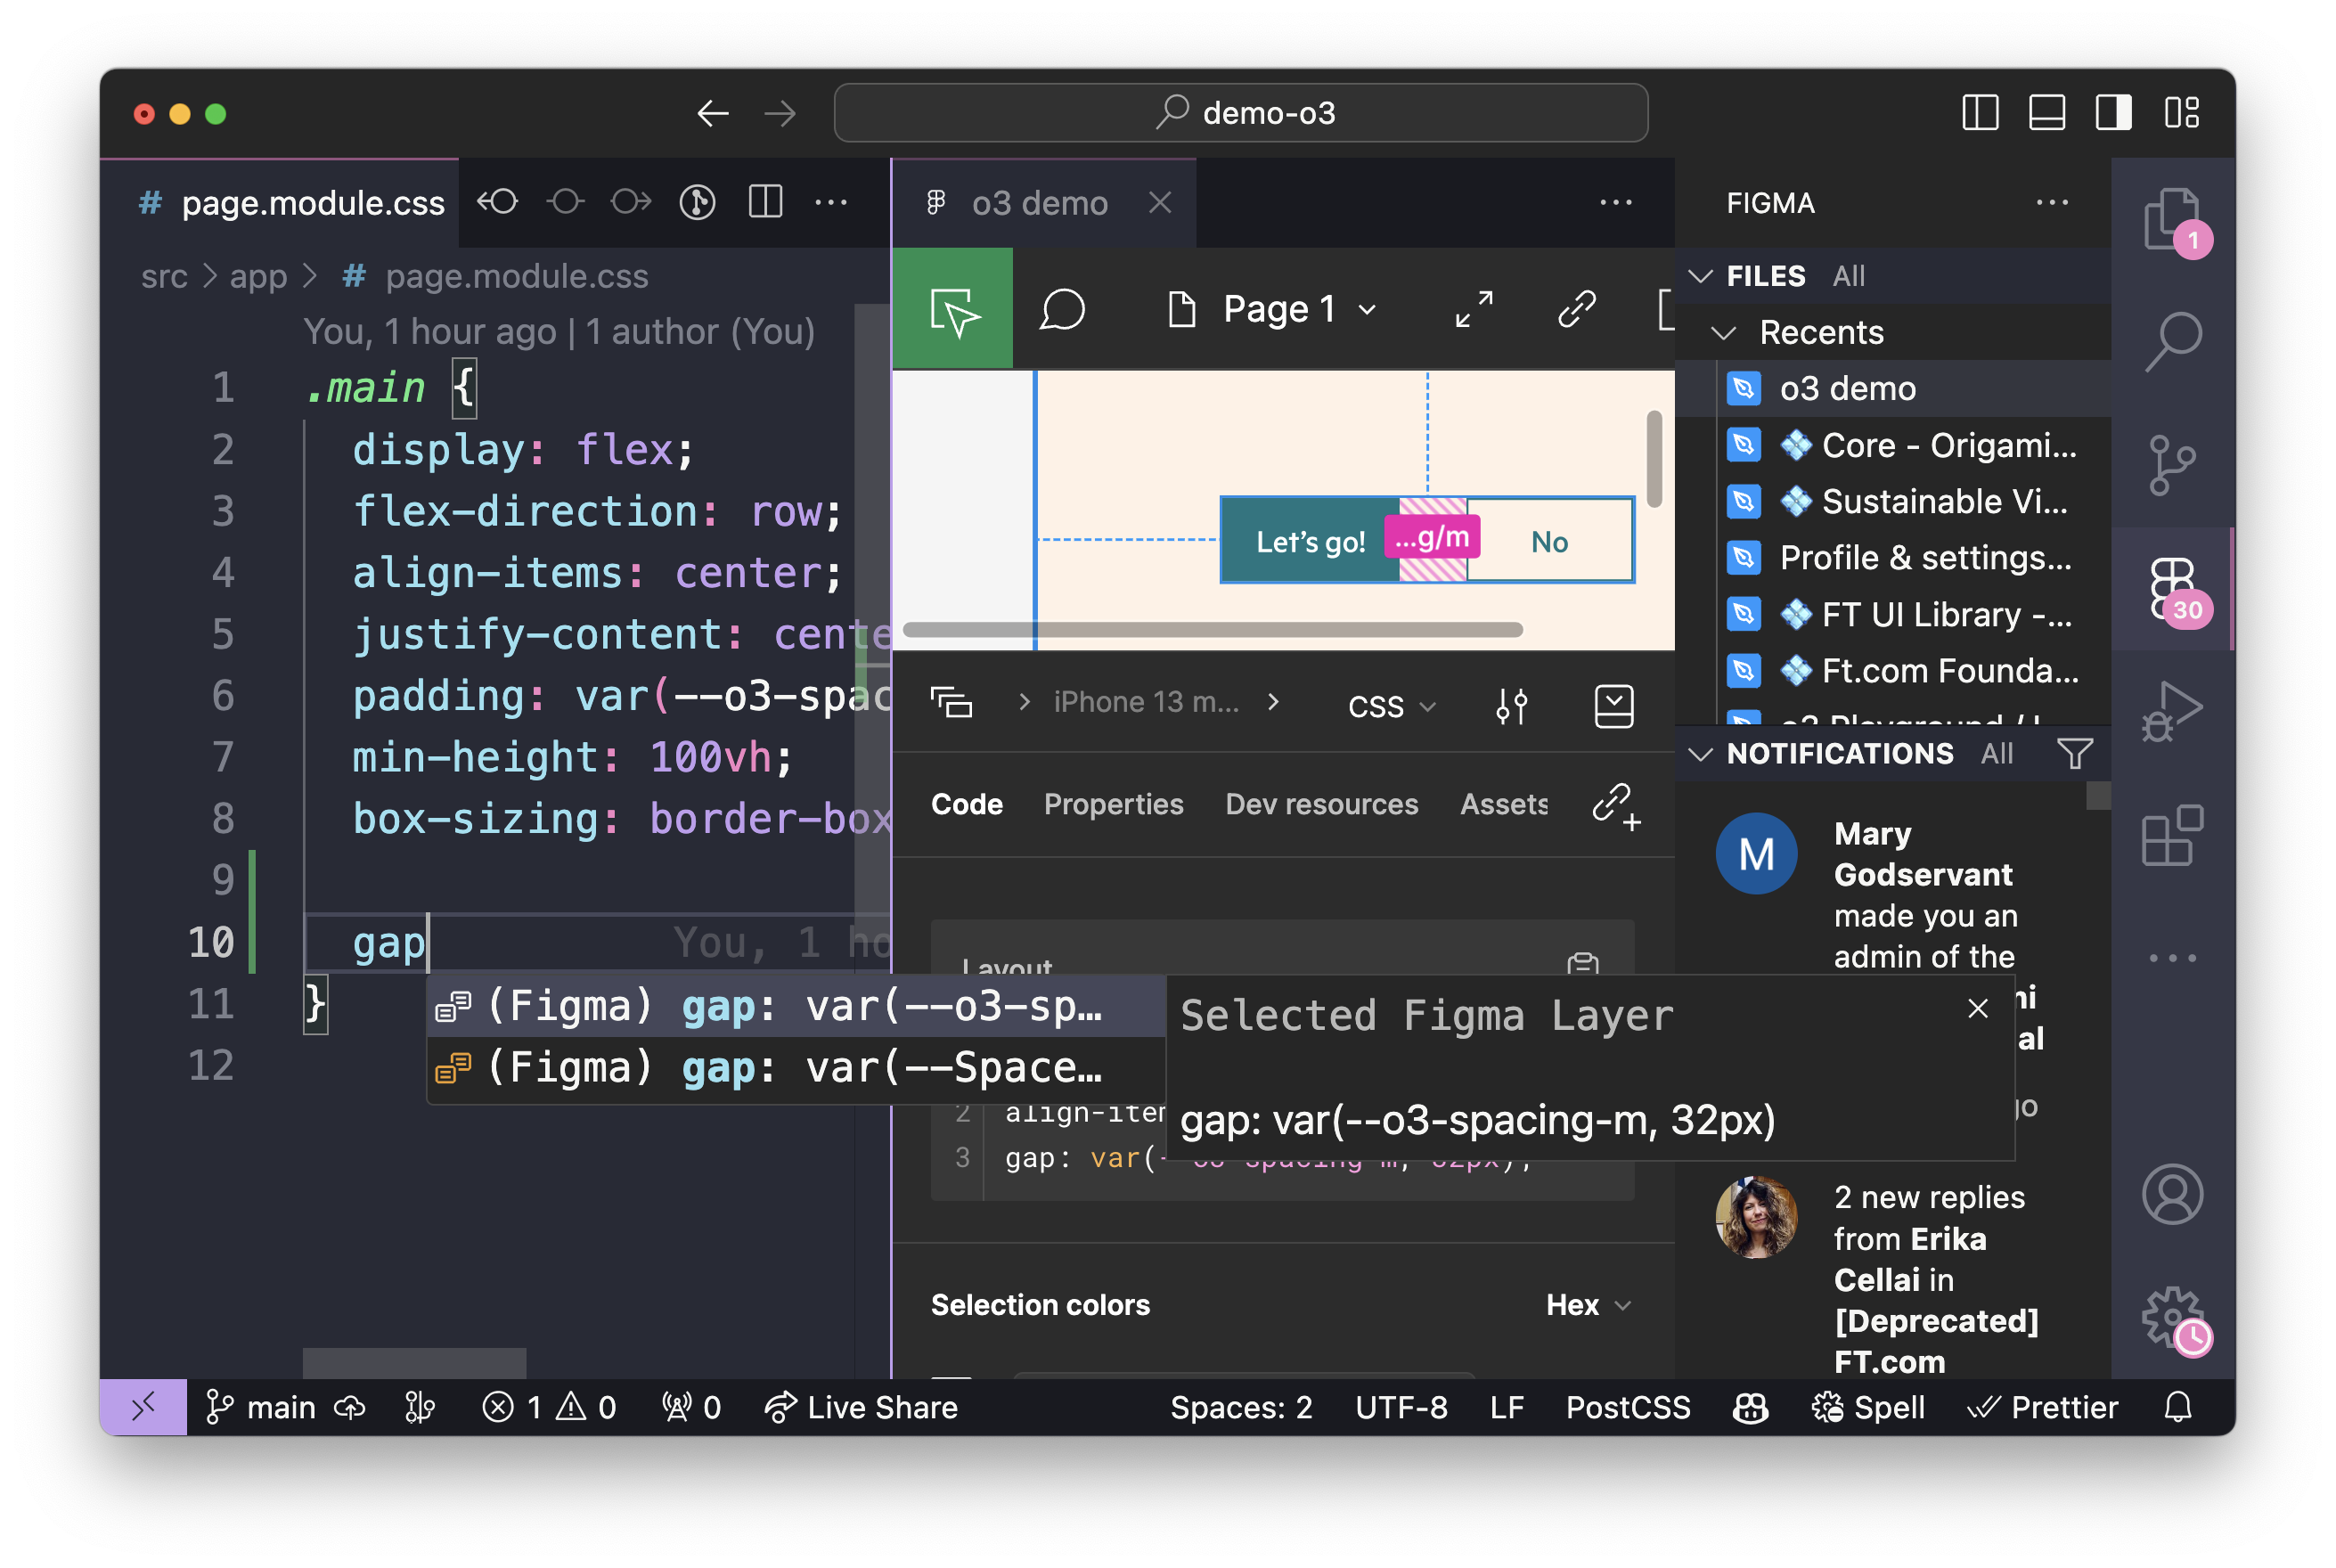Open Source Control view in activity bar

click(2172, 466)
